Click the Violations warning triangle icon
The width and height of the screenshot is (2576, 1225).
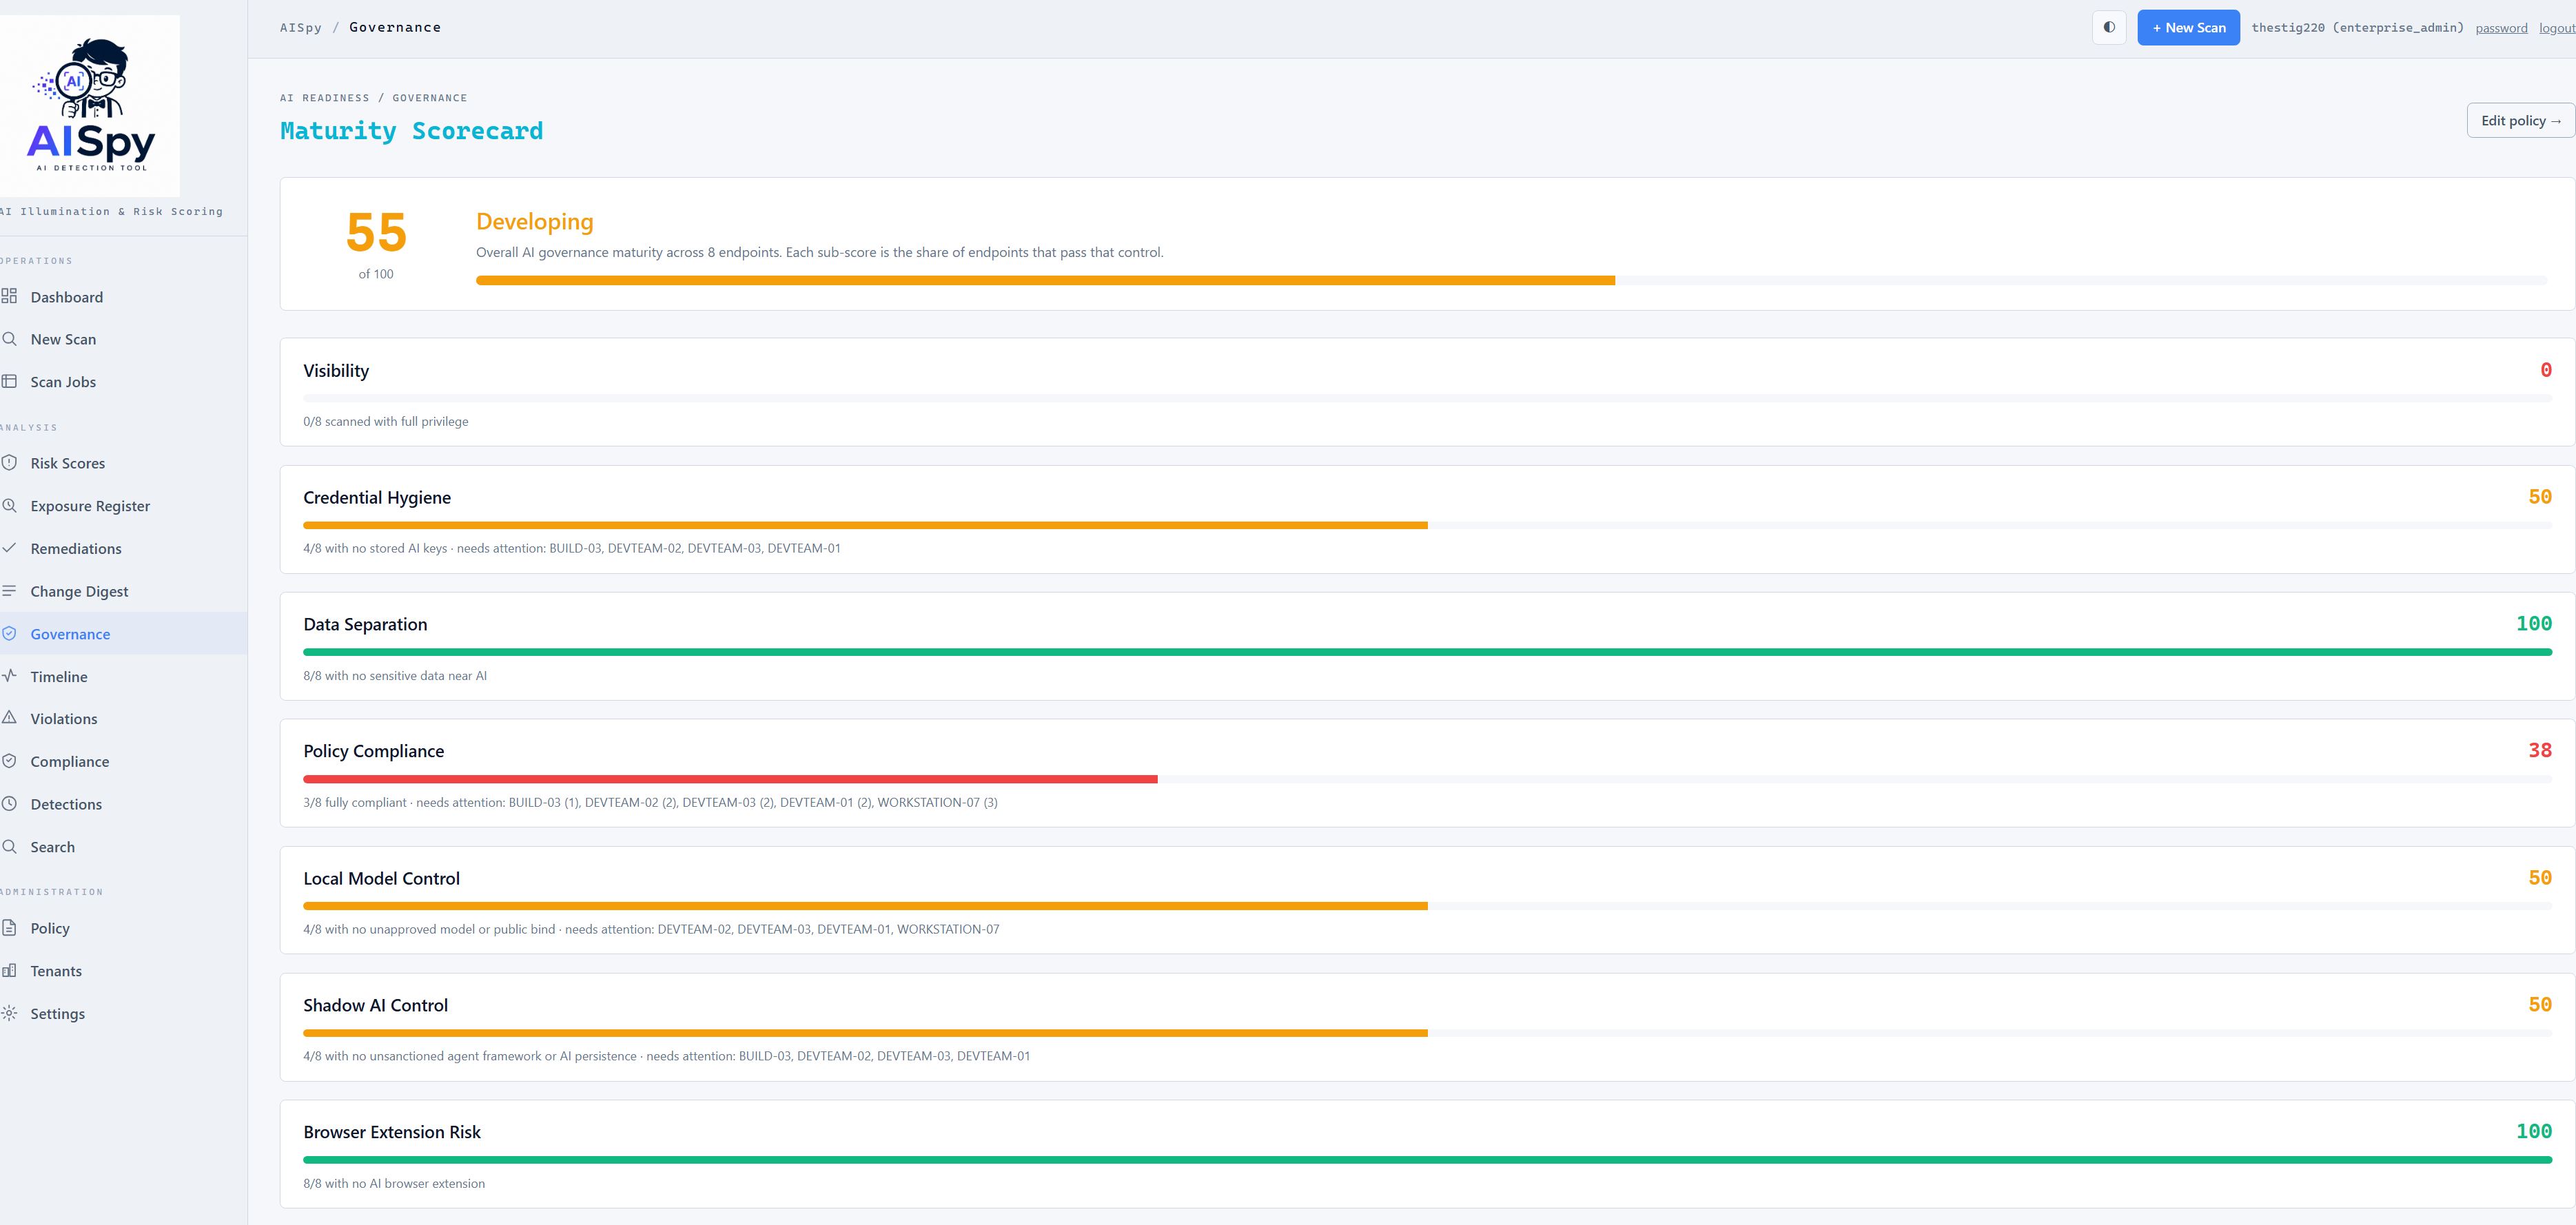click(9, 718)
